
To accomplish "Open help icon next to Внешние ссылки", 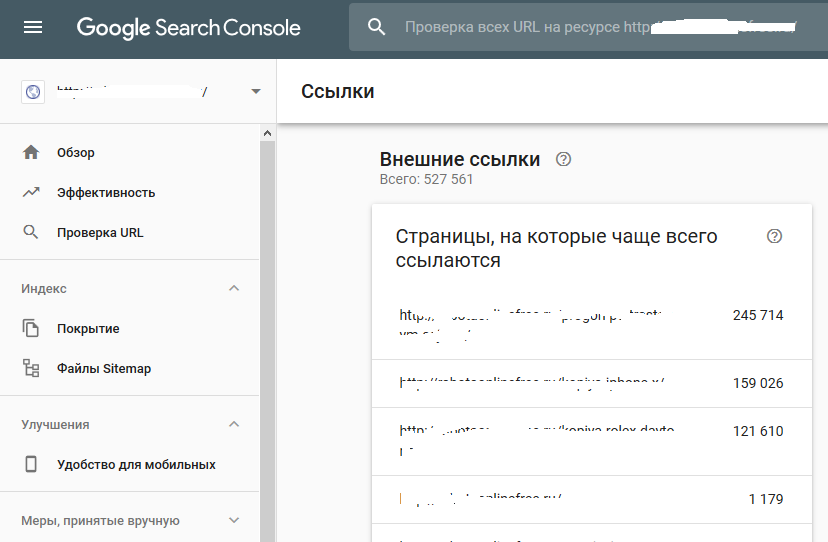I will click(563, 160).
